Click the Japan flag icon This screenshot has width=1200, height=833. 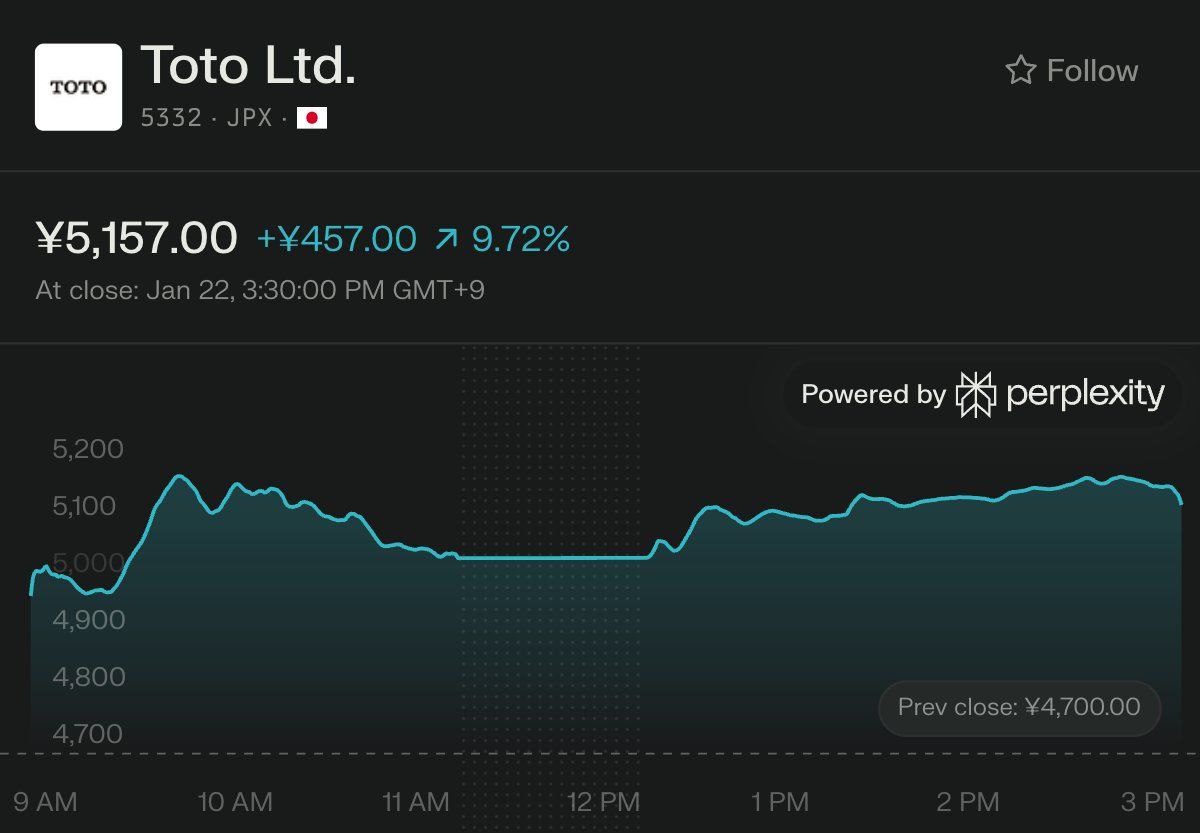pyautogui.click(x=312, y=119)
